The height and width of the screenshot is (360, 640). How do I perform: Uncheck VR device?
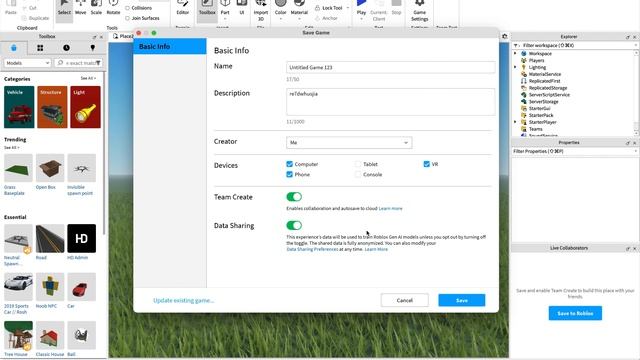[427, 164]
